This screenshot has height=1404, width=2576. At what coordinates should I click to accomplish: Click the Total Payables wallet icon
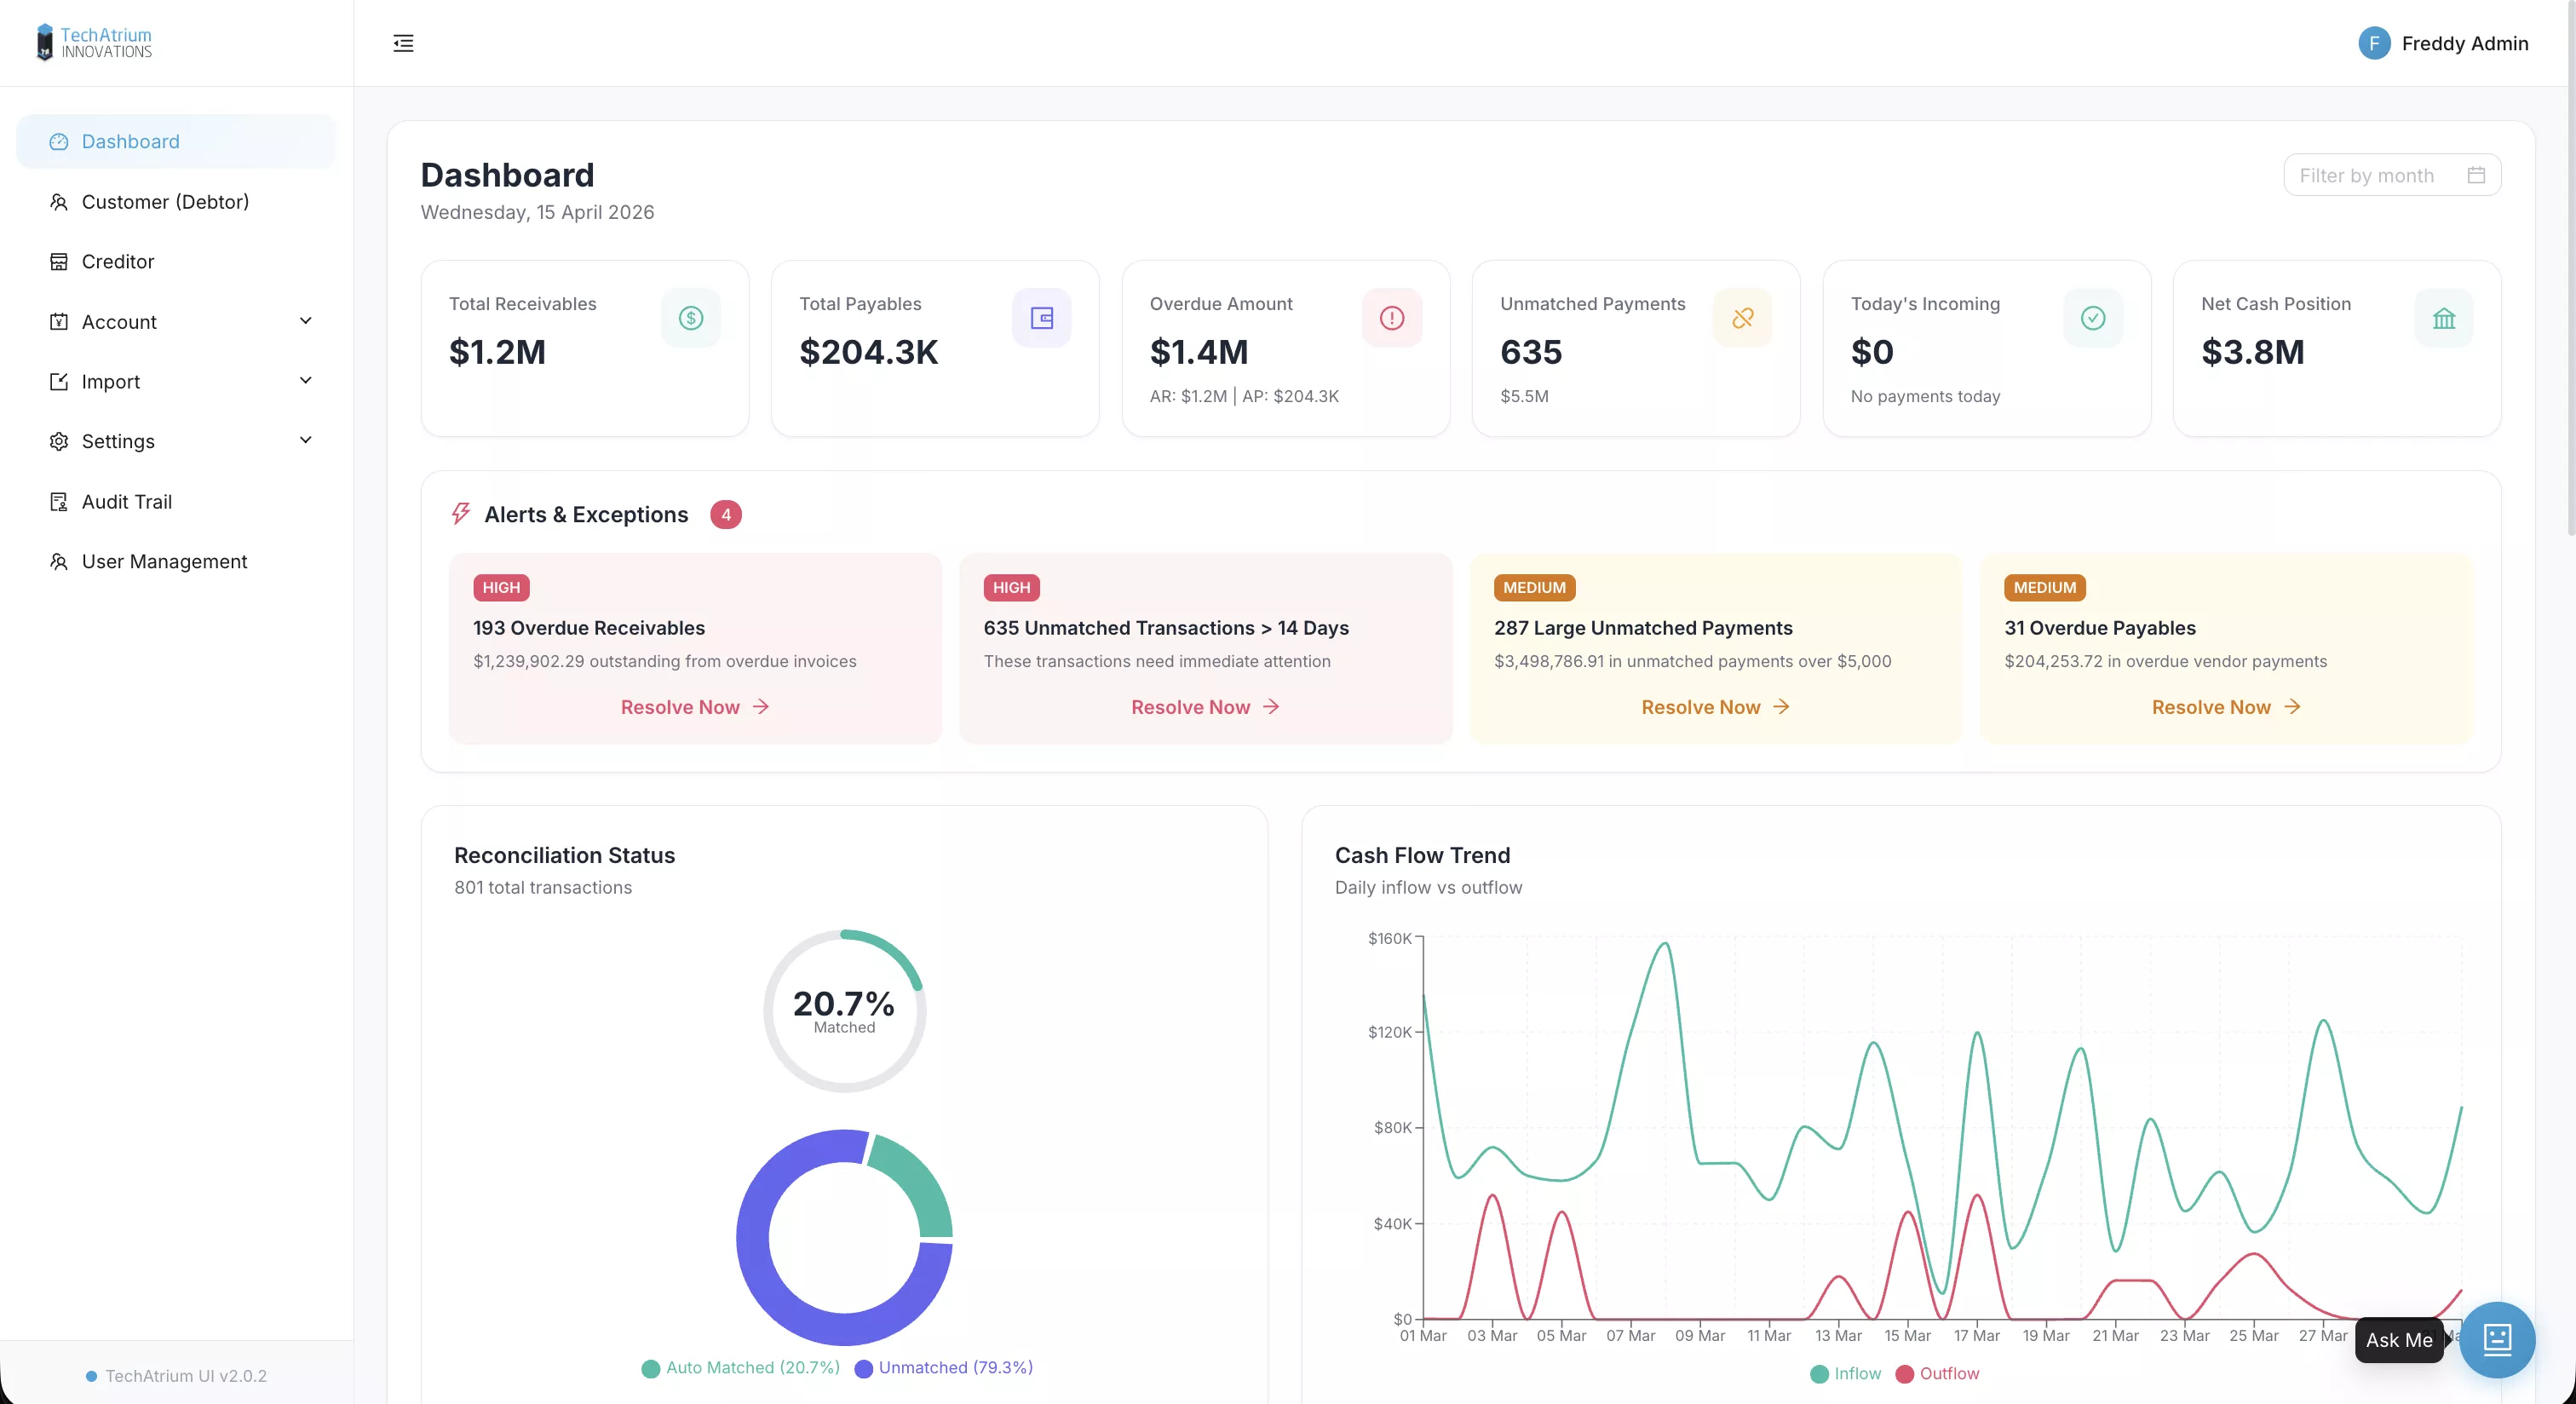point(1042,318)
